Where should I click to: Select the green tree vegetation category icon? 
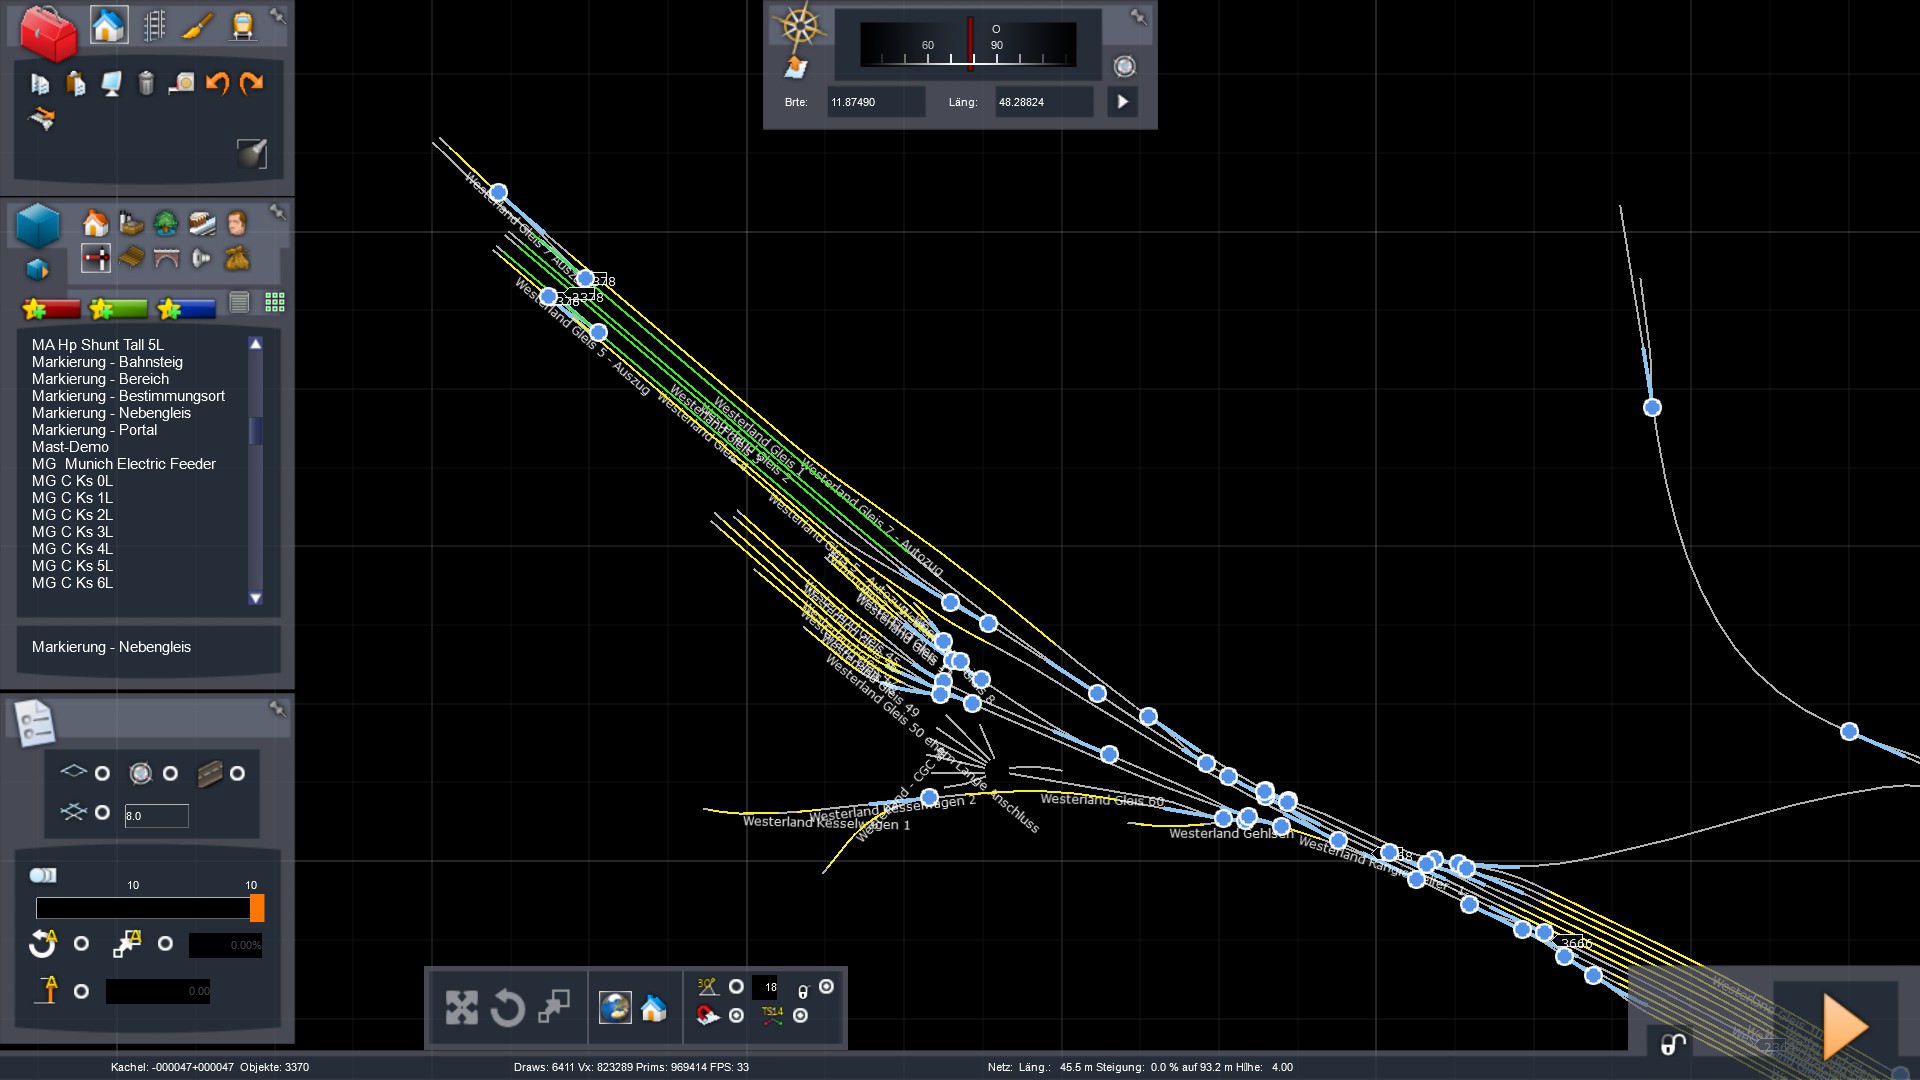(166, 223)
